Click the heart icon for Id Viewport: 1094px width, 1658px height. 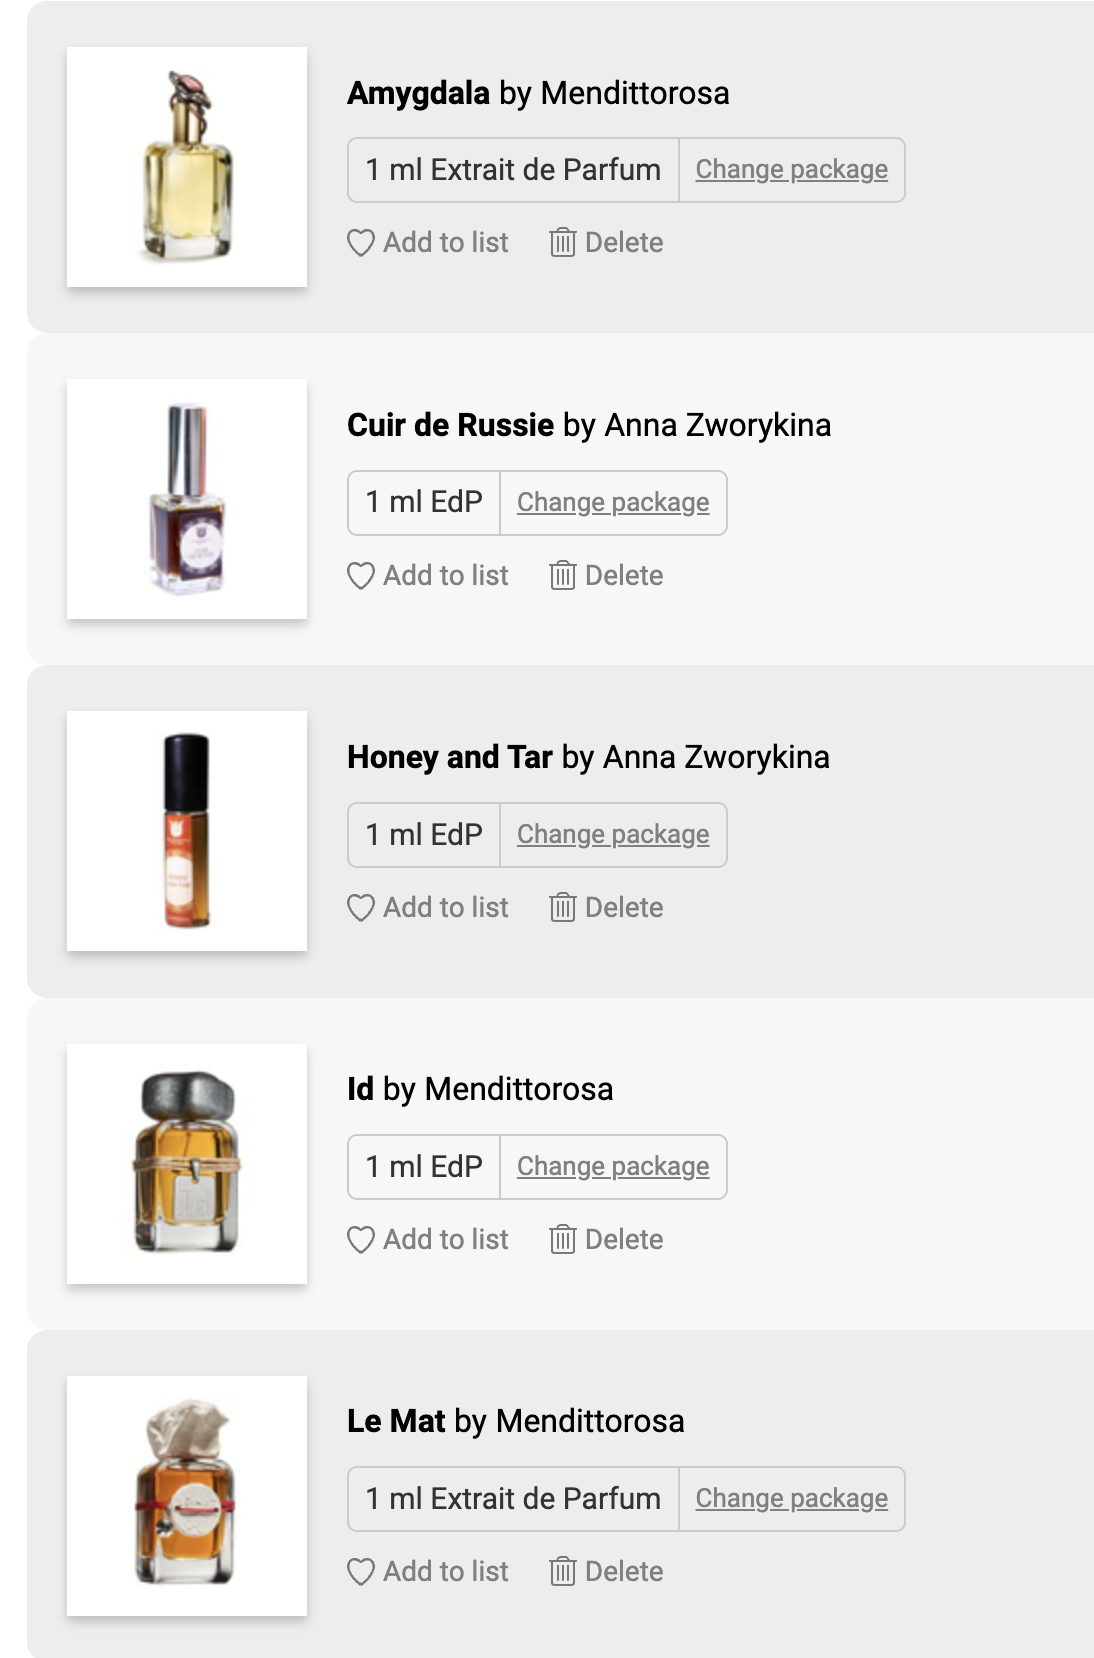(361, 1240)
